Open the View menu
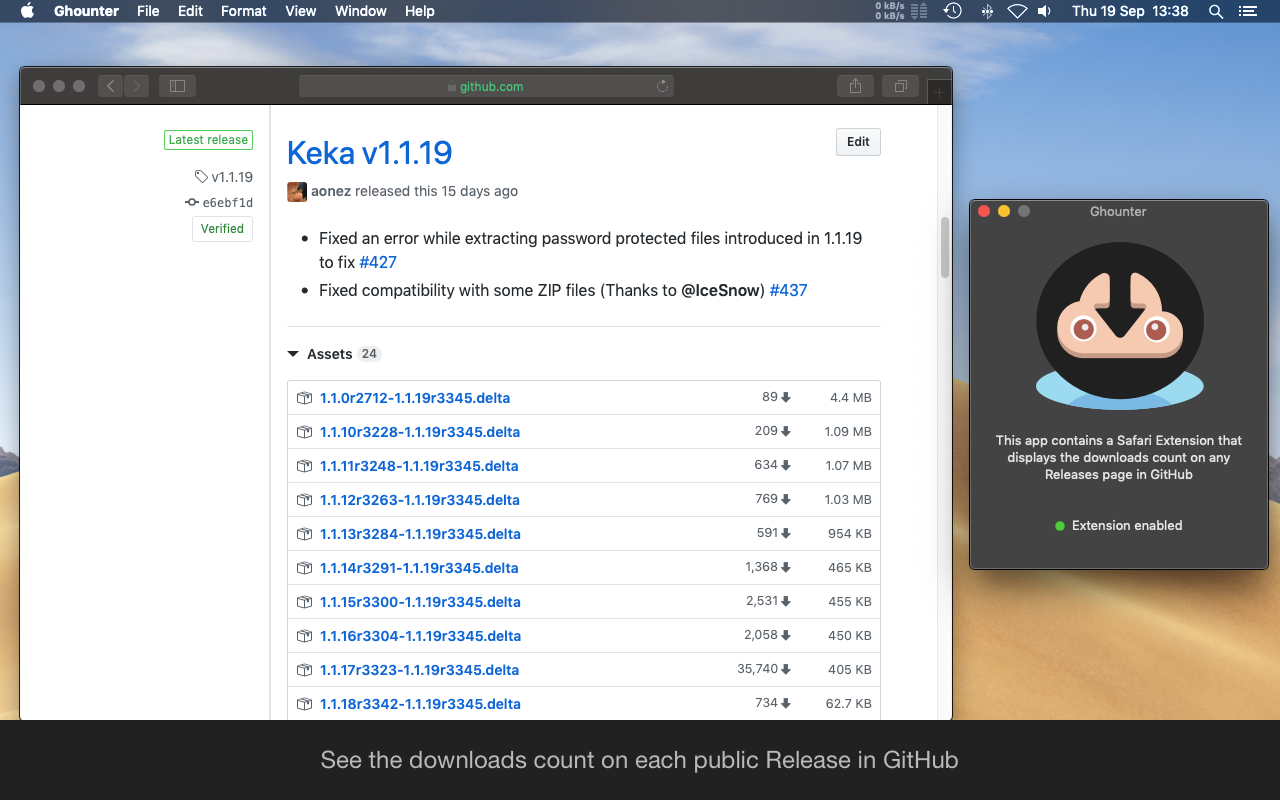Screen dimensions: 1280x800 (x=301, y=11)
